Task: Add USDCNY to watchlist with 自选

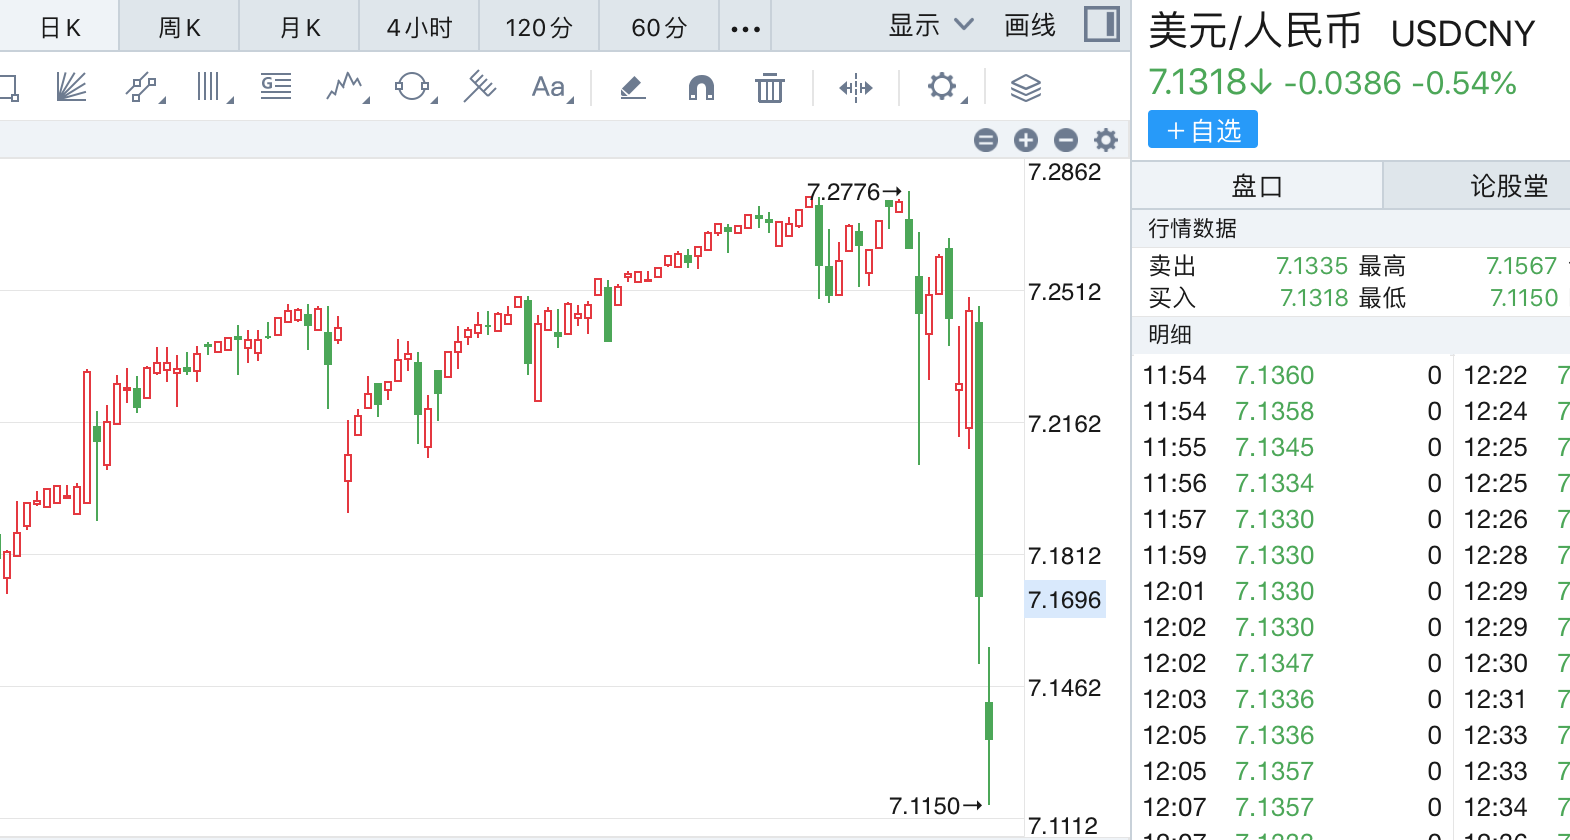Action: 1202,131
